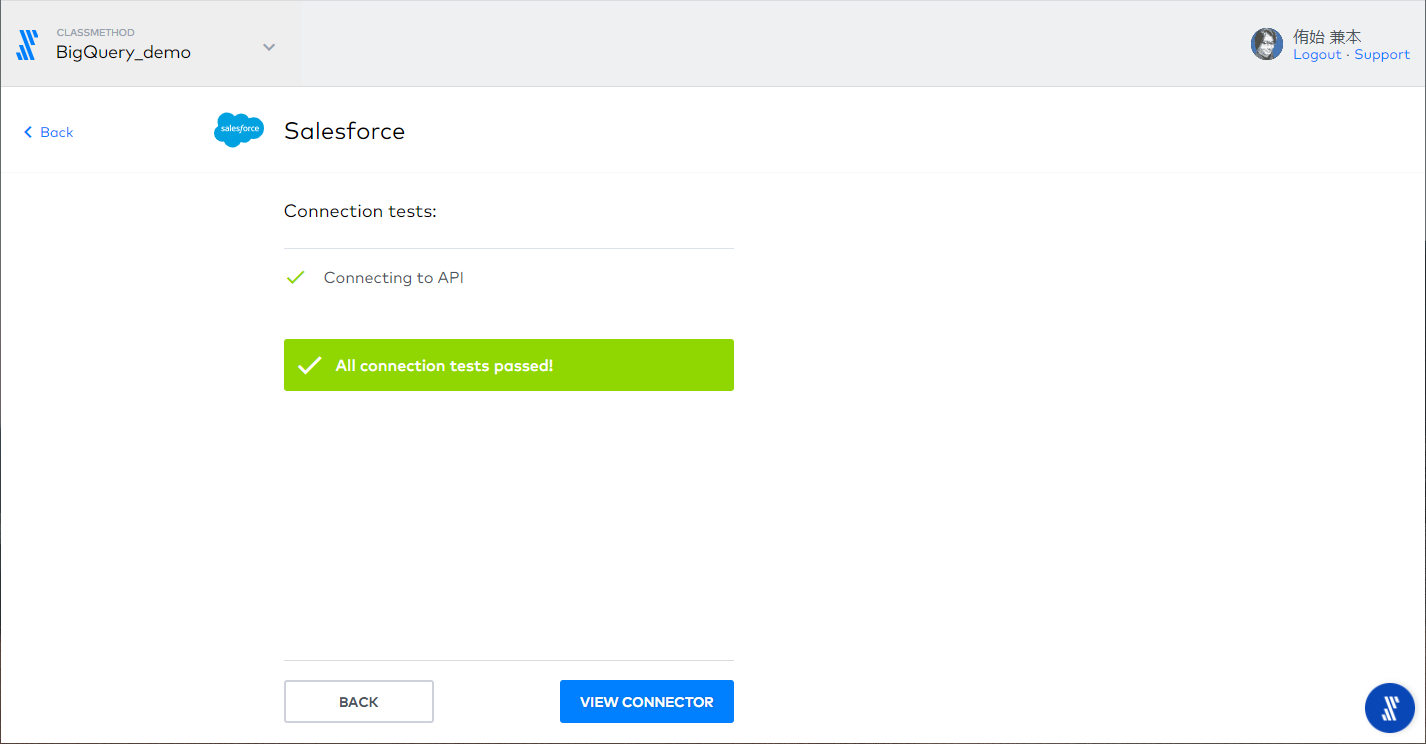Click the Connecting to API test entry
Image resolution: width=1426 pixels, height=744 pixels.
(x=393, y=277)
